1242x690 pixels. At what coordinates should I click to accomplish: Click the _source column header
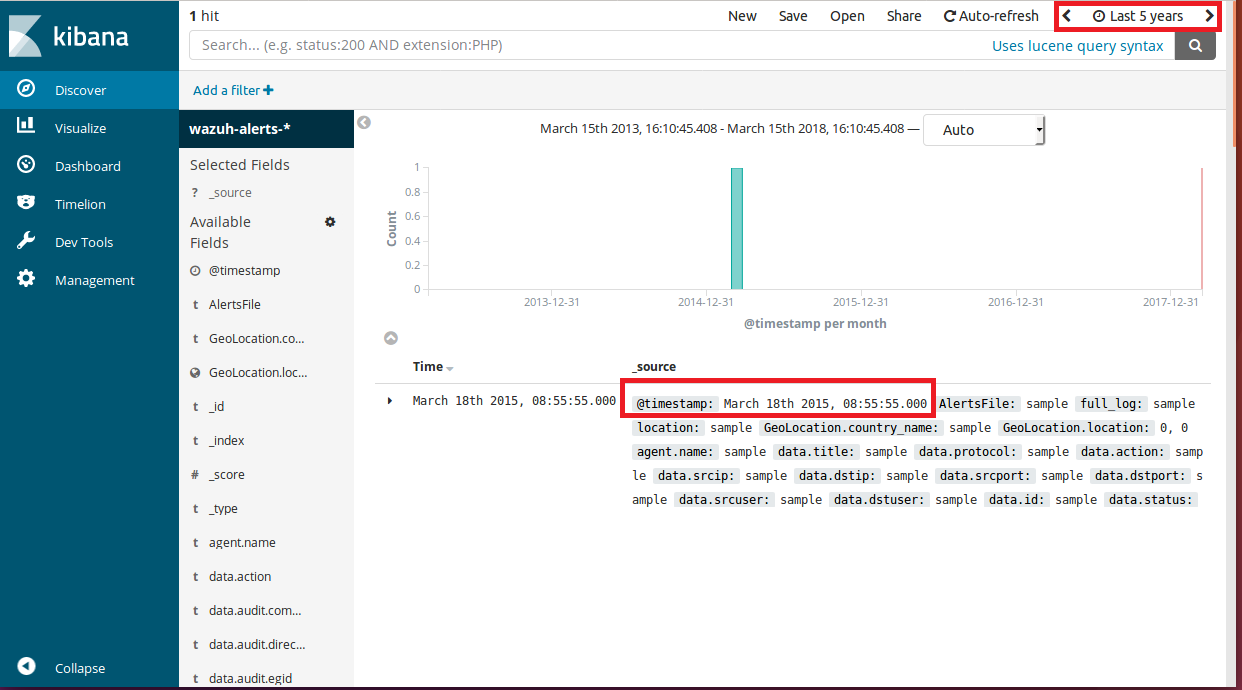654,367
